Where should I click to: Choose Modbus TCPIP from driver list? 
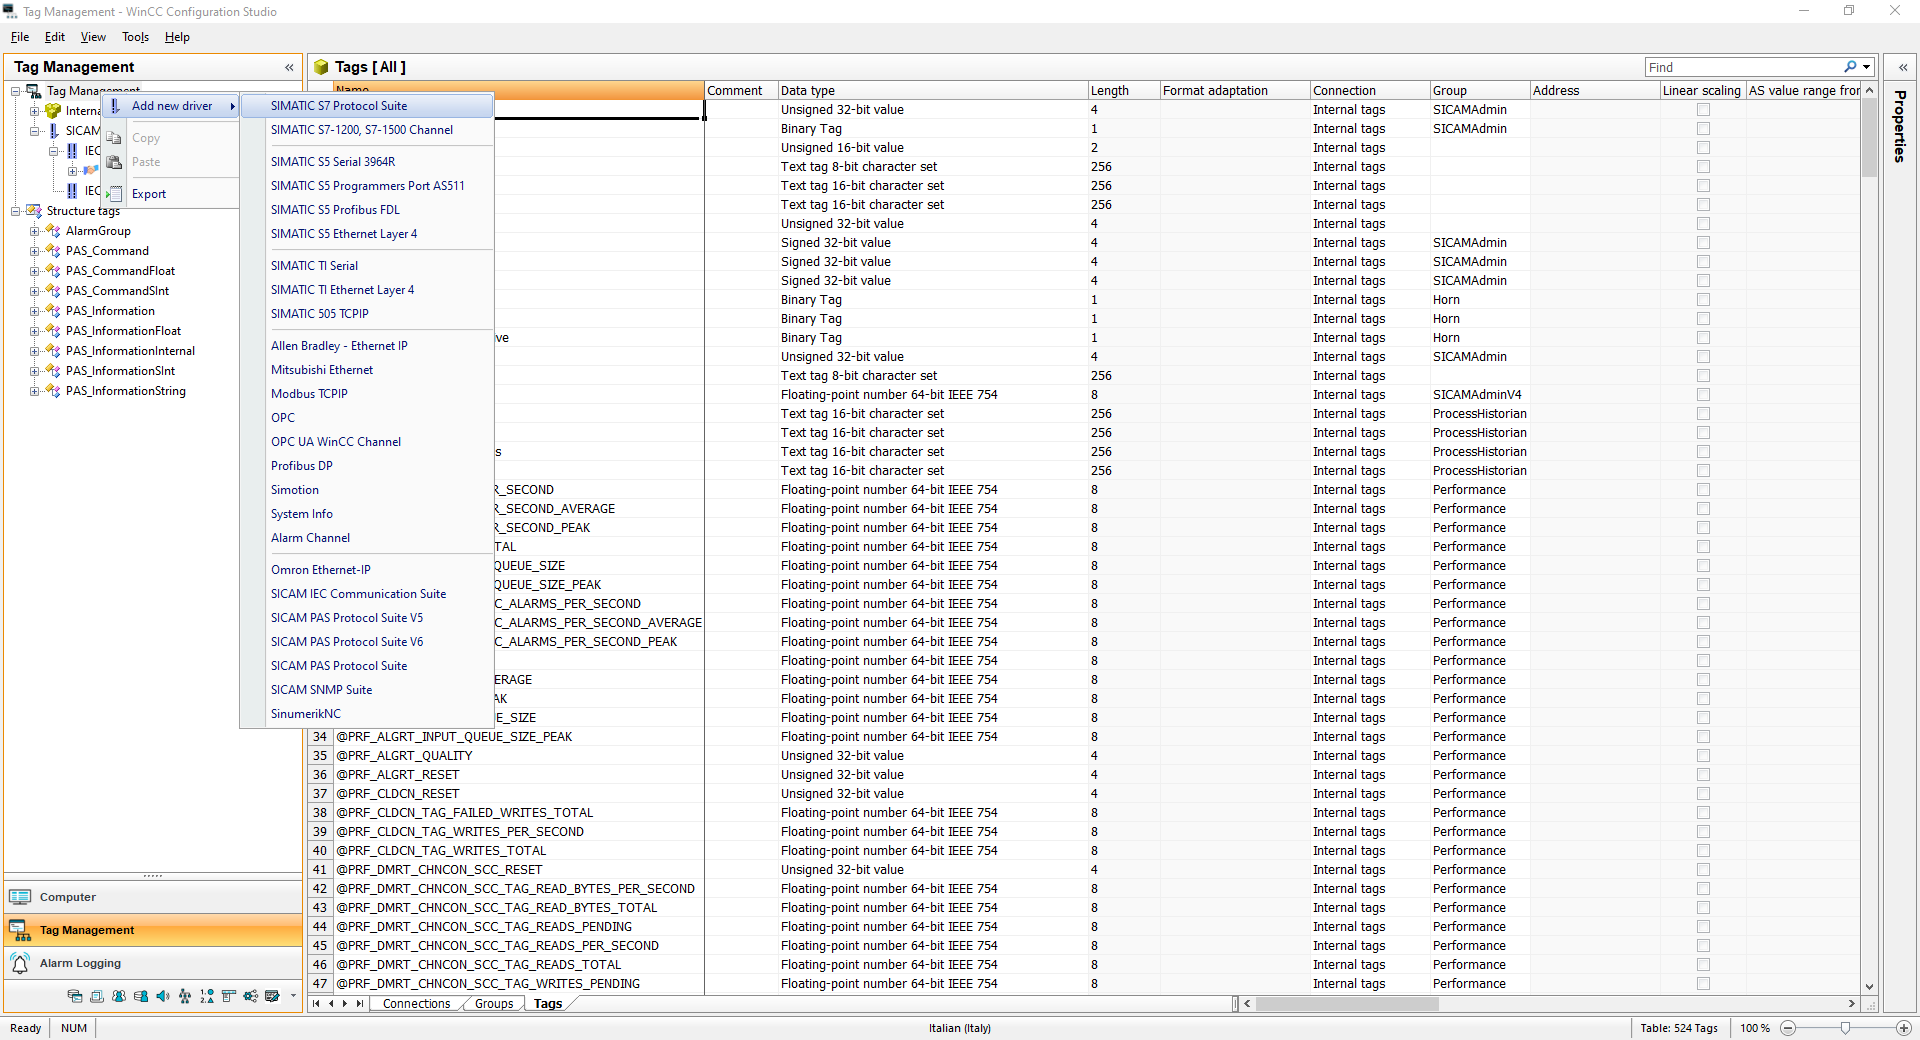coord(309,394)
